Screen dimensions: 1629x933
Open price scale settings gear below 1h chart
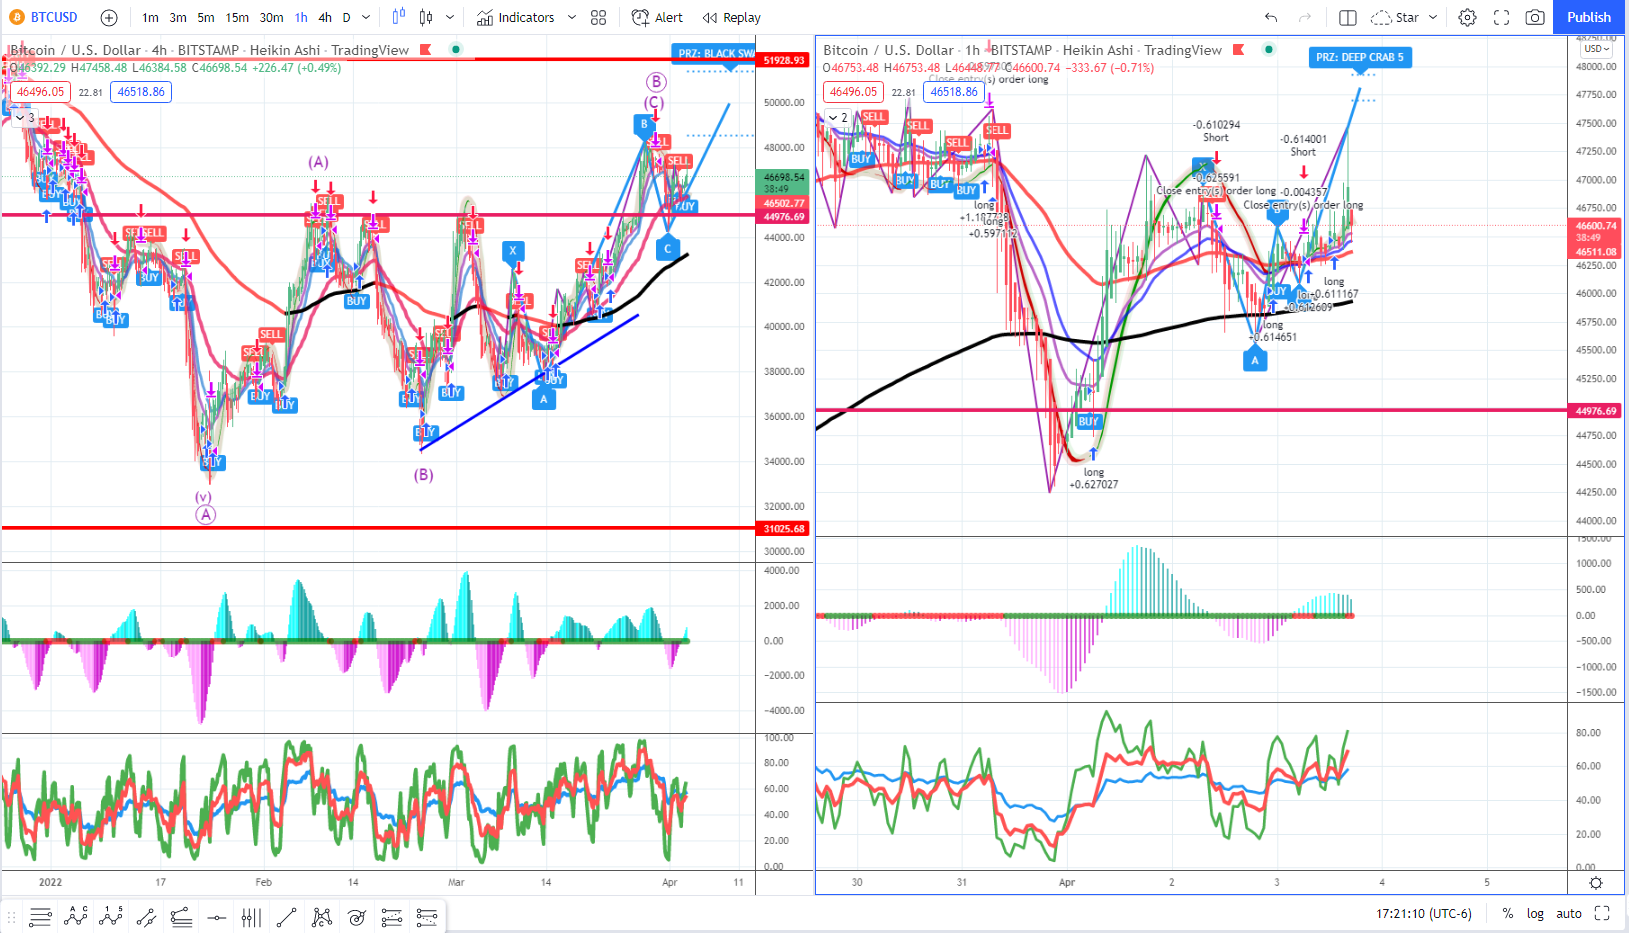click(x=1596, y=883)
